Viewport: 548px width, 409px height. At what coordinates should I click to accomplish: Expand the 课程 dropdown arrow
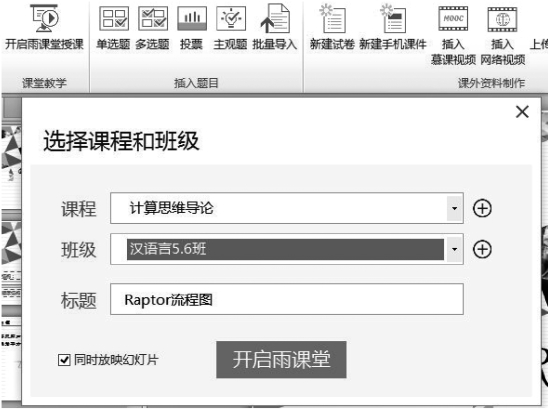454,208
